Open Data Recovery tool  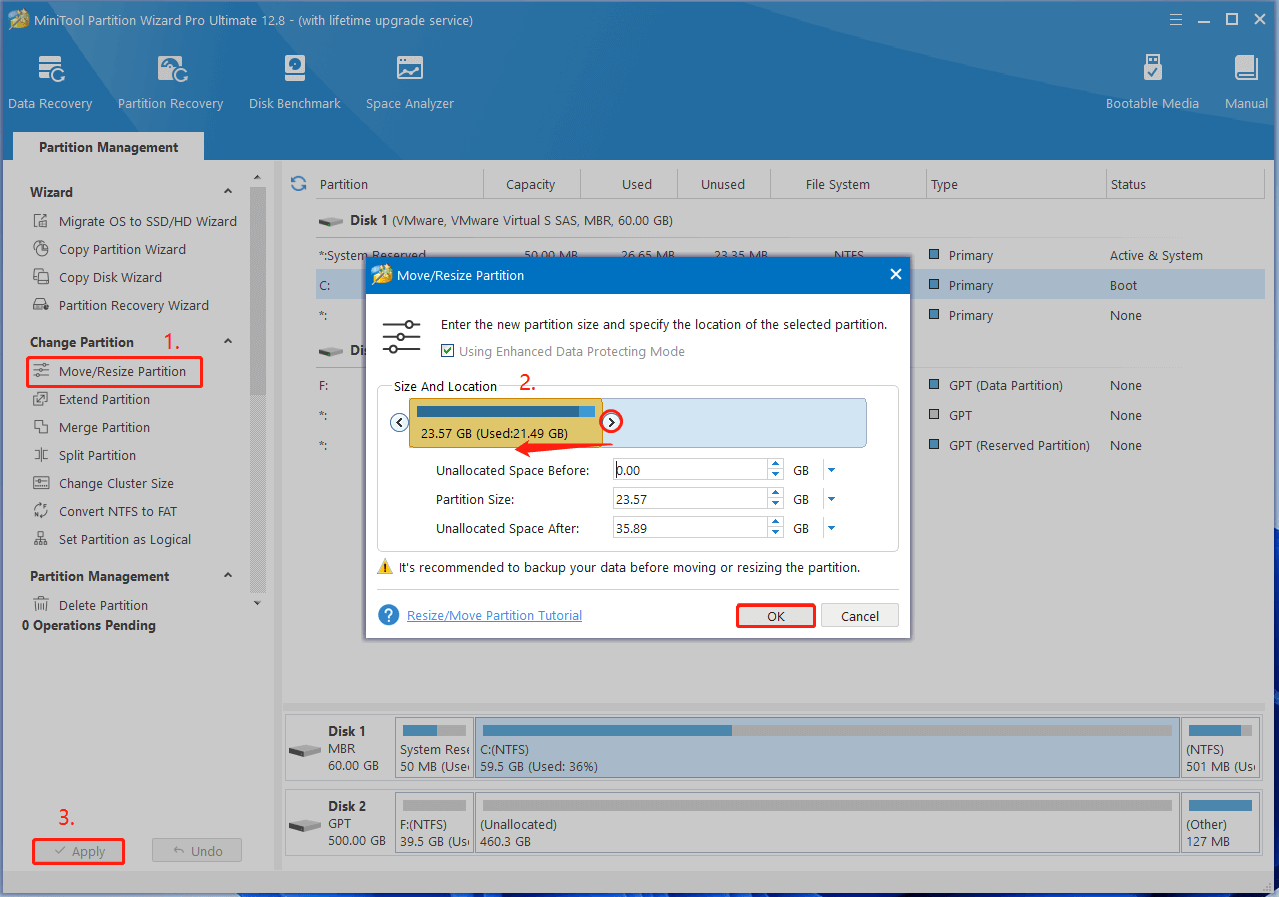pos(50,82)
